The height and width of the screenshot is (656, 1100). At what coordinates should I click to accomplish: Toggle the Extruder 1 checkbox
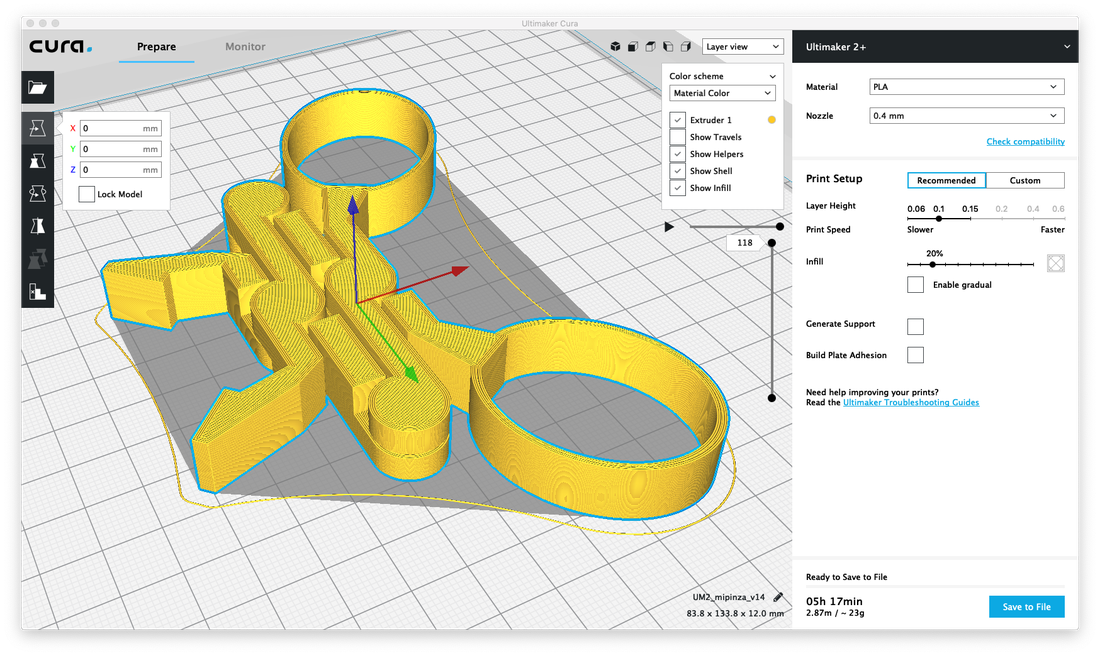(678, 120)
